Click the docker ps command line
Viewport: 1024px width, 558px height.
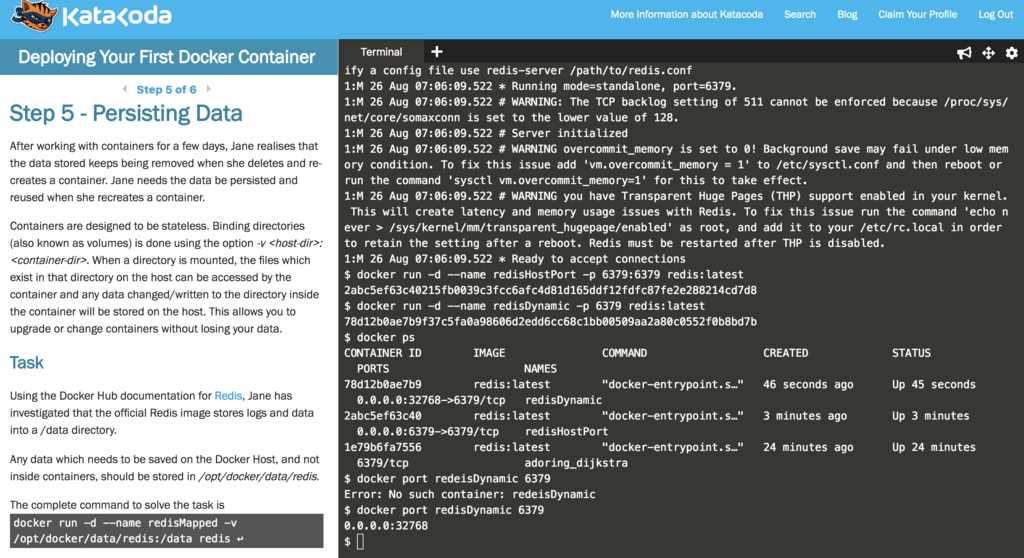379,338
